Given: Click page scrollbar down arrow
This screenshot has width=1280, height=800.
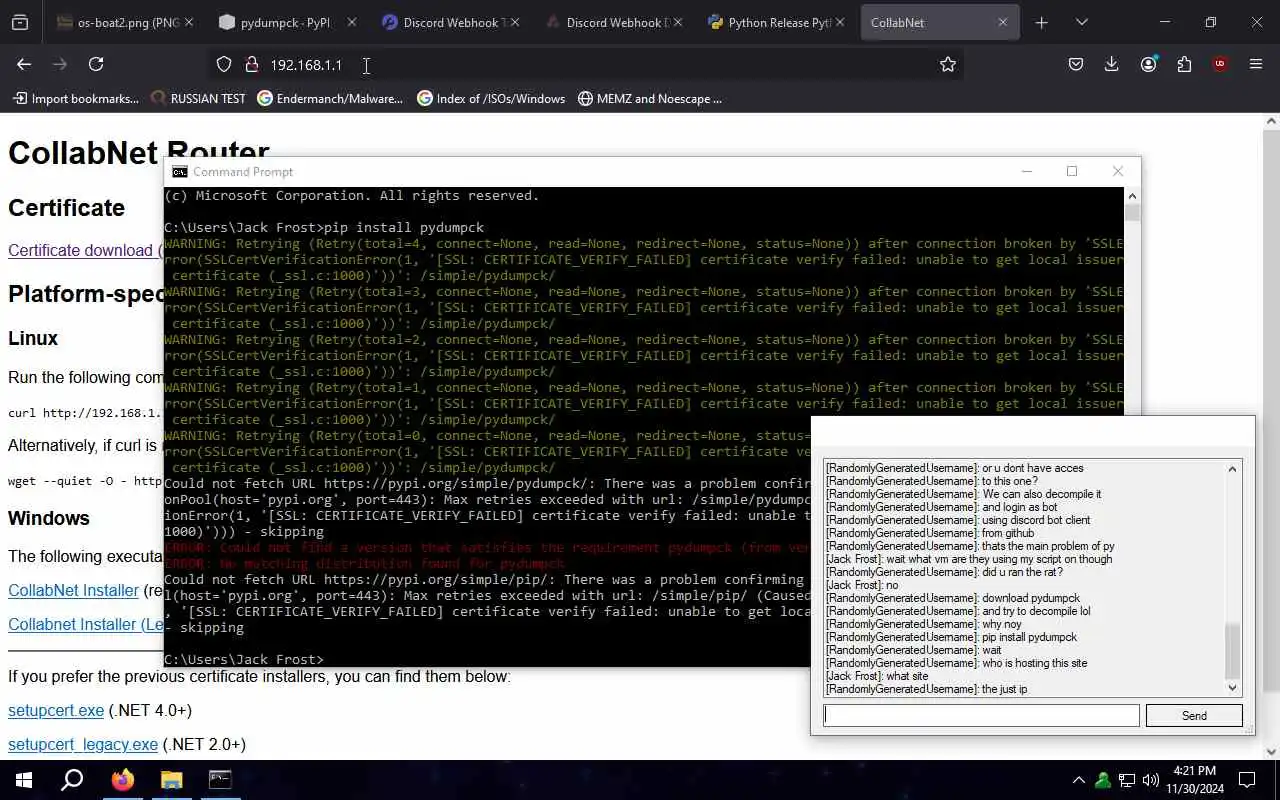Looking at the screenshot, I should tap(1271, 751).
